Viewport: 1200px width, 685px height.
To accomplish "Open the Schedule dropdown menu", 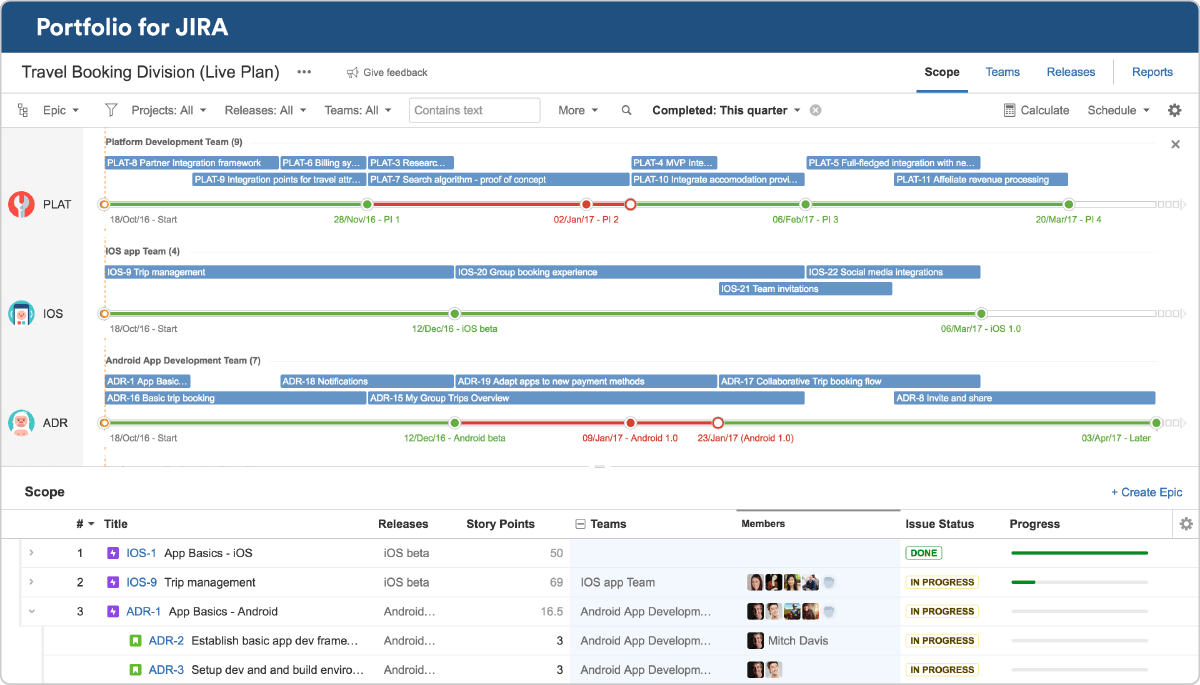I will point(1118,111).
